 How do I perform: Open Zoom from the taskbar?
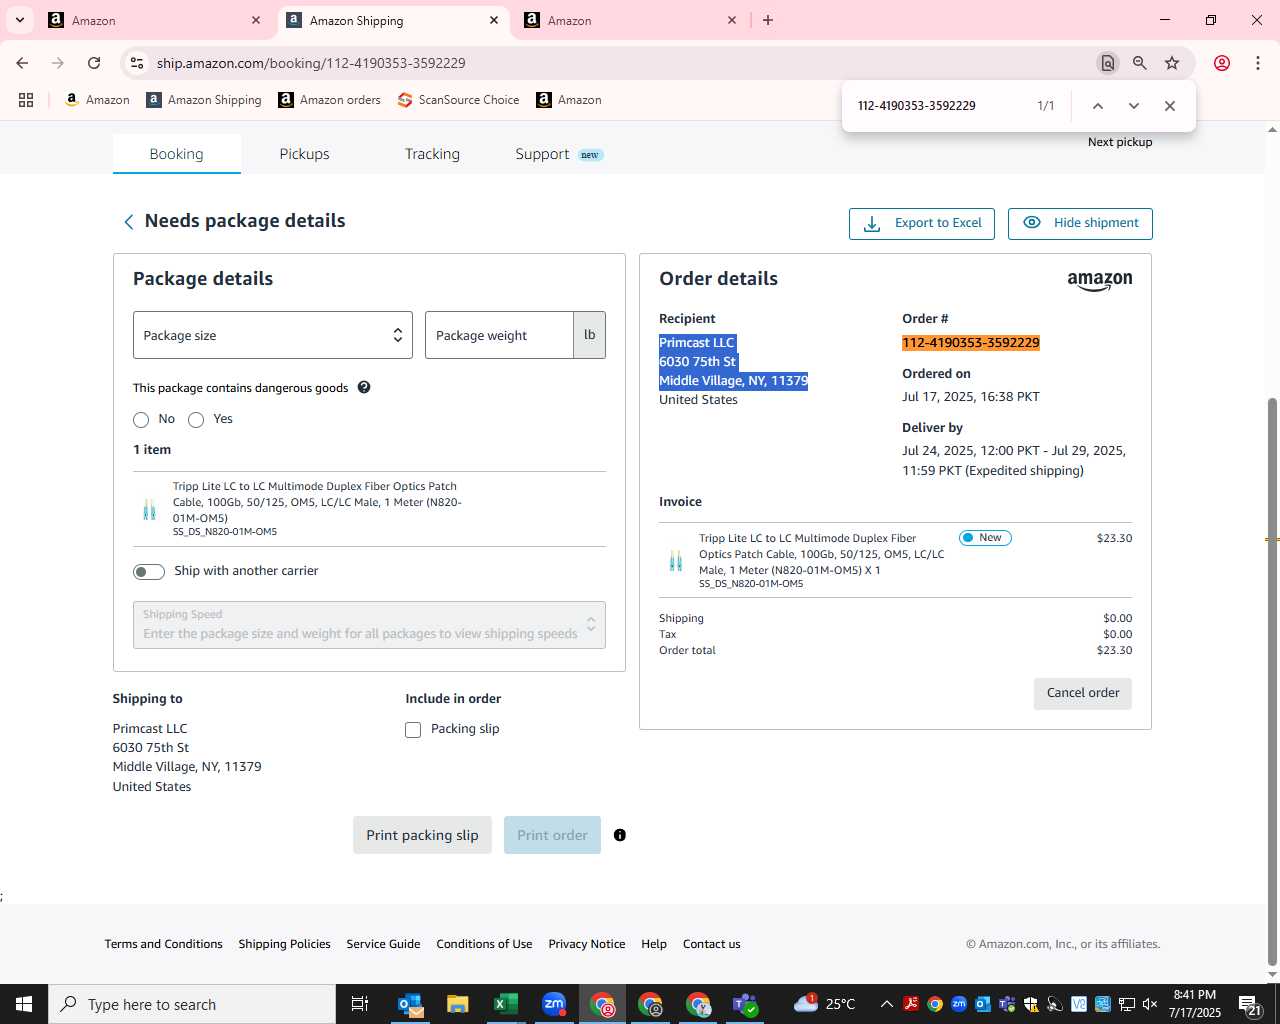tap(554, 1004)
